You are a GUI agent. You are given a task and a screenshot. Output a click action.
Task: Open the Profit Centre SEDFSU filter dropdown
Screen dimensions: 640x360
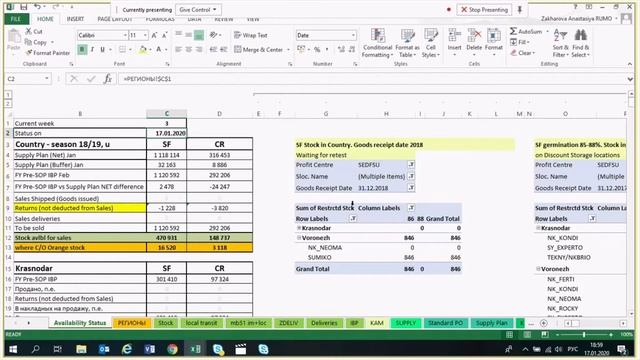coord(411,164)
